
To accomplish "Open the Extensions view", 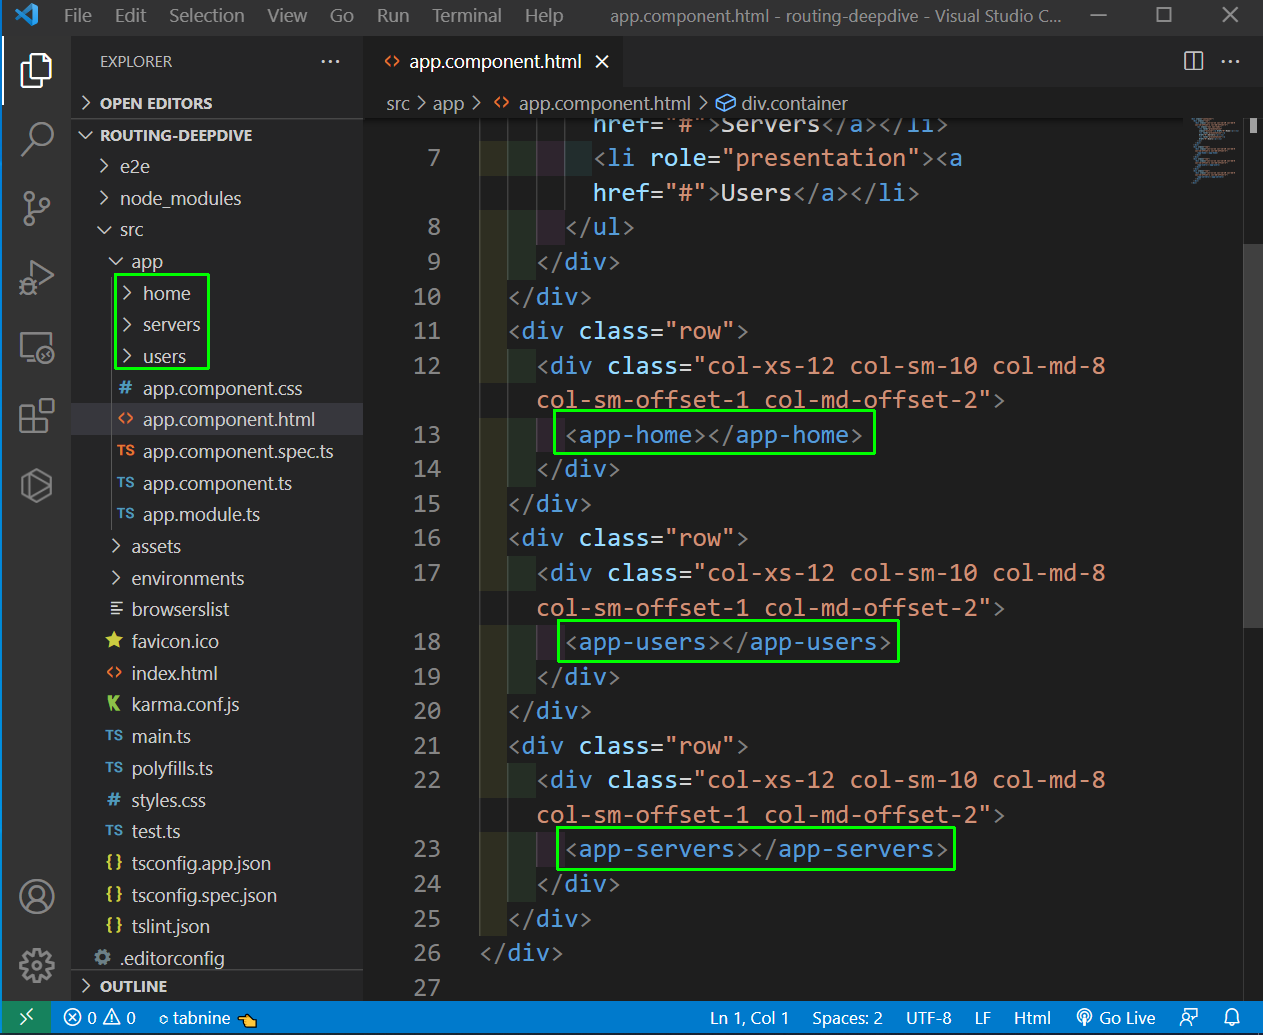I will click(36, 416).
